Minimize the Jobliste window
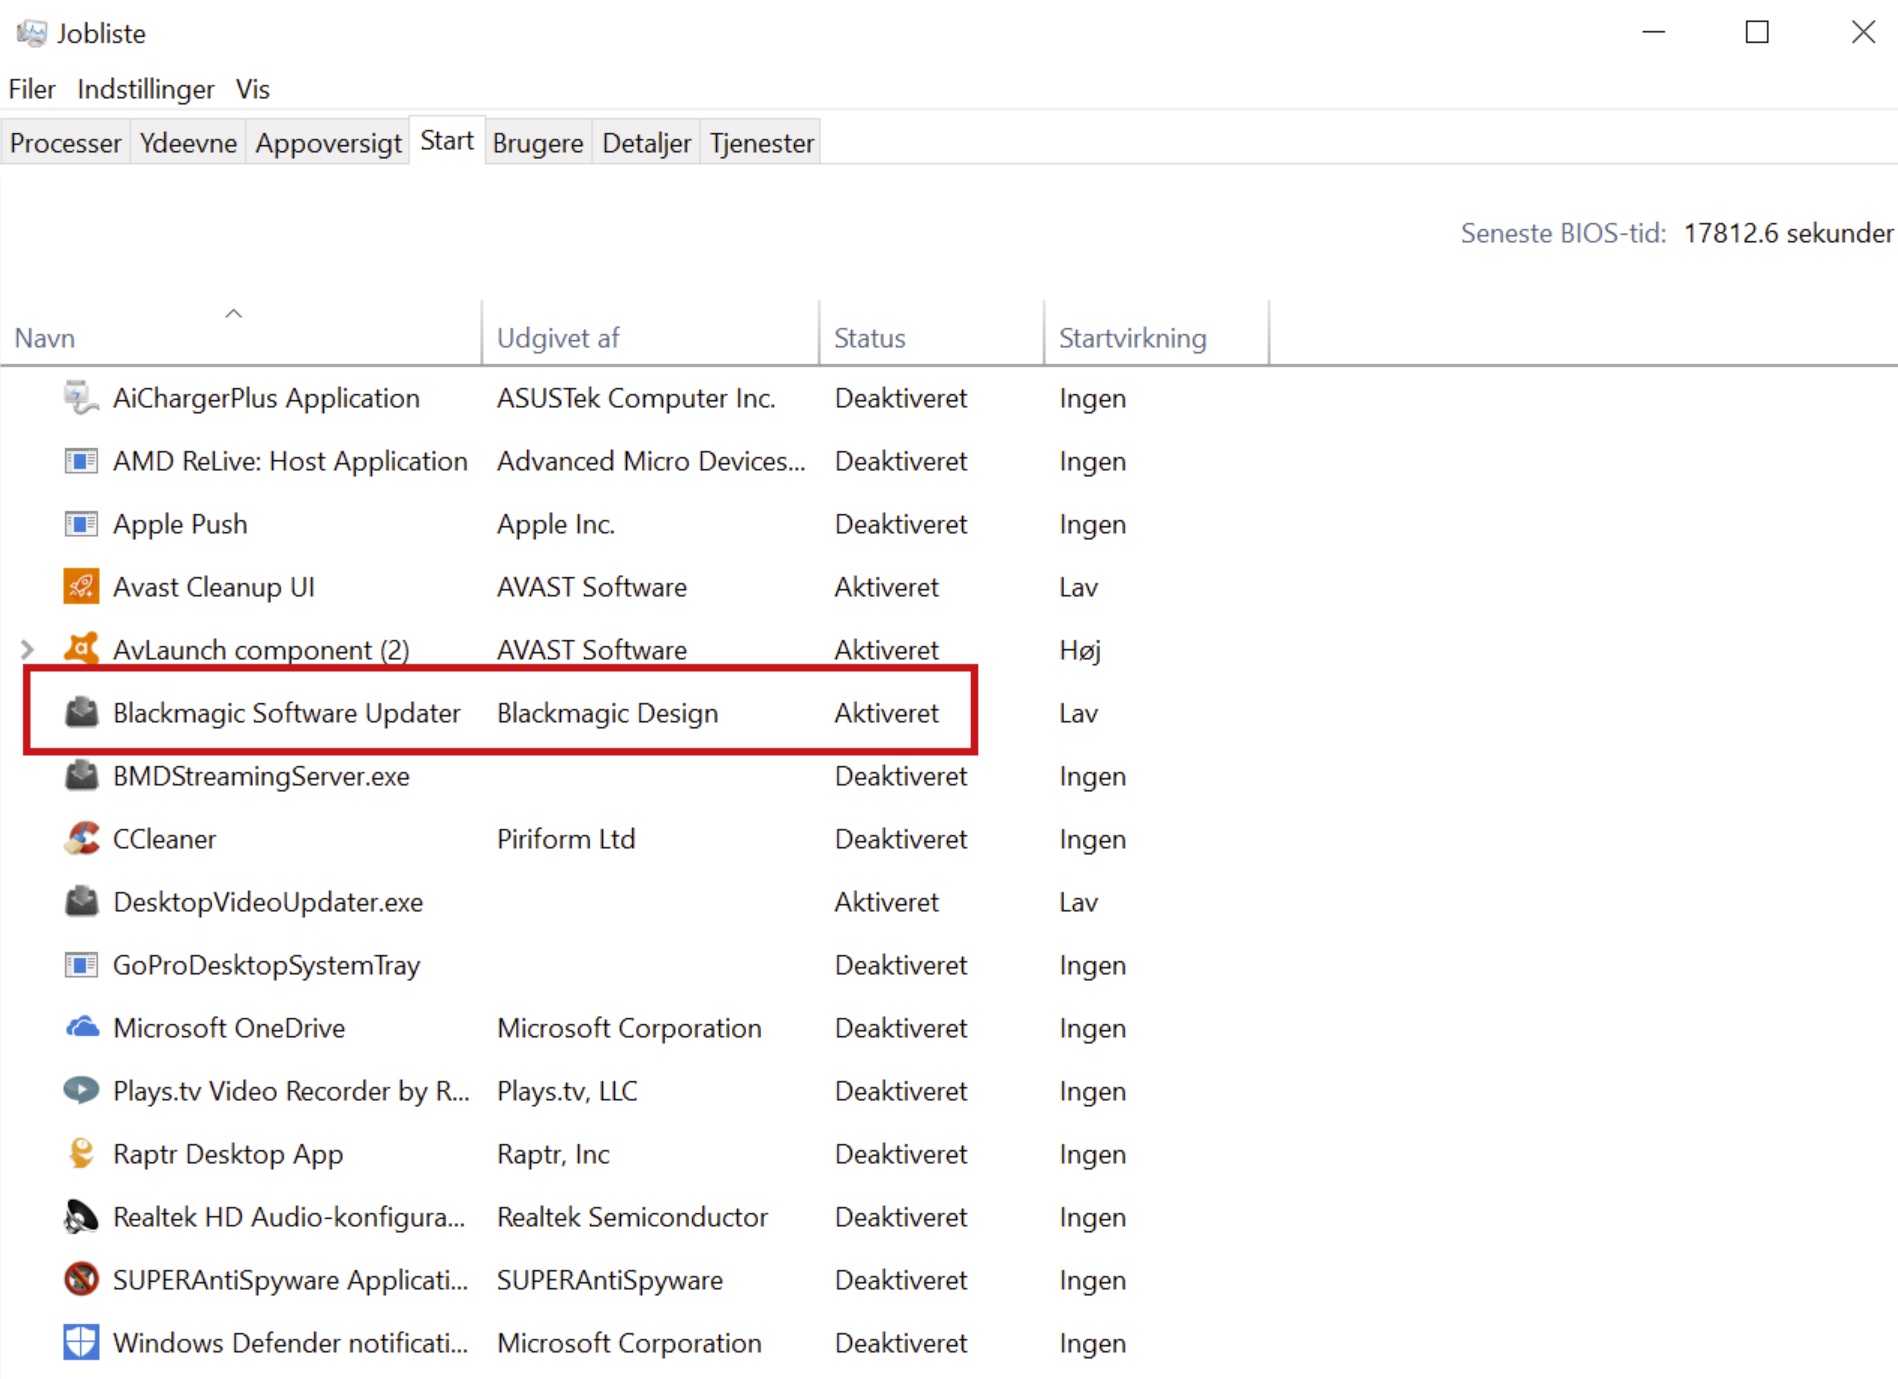 [x=1654, y=32]
